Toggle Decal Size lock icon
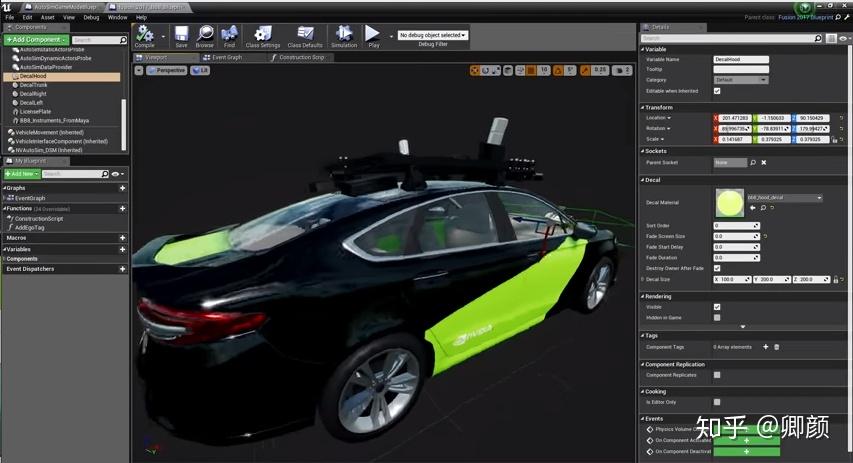This screenshot has width=853, height=463. click(x=836, y=279)
